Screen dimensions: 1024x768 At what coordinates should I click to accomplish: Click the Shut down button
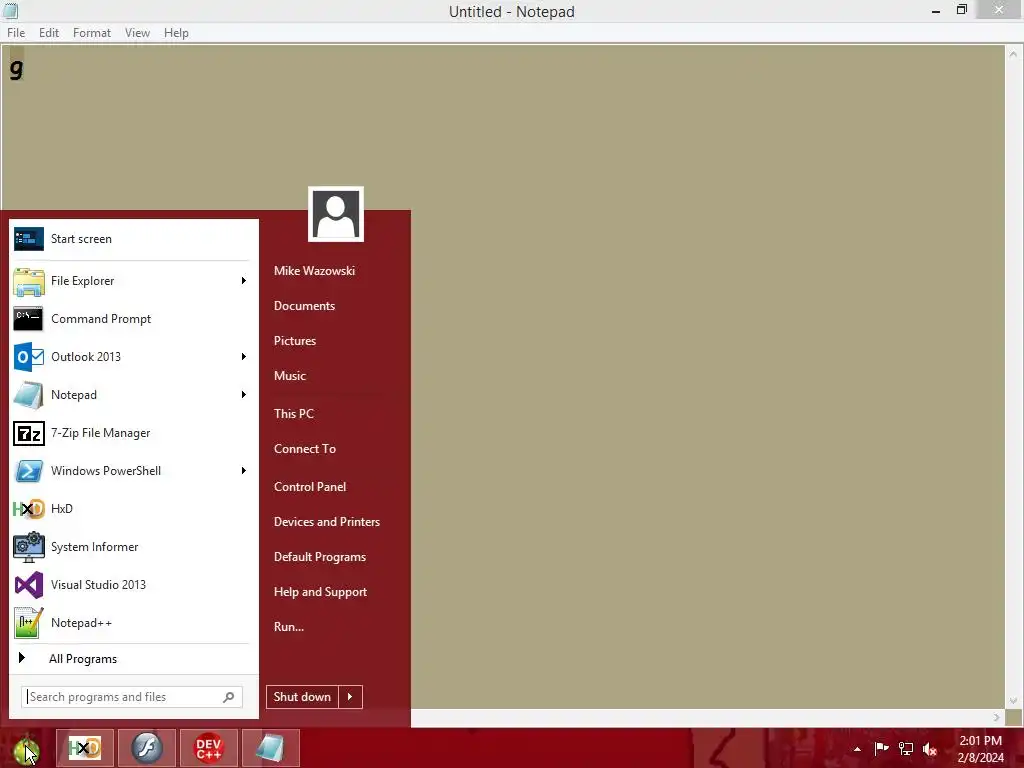click(302, 697)
